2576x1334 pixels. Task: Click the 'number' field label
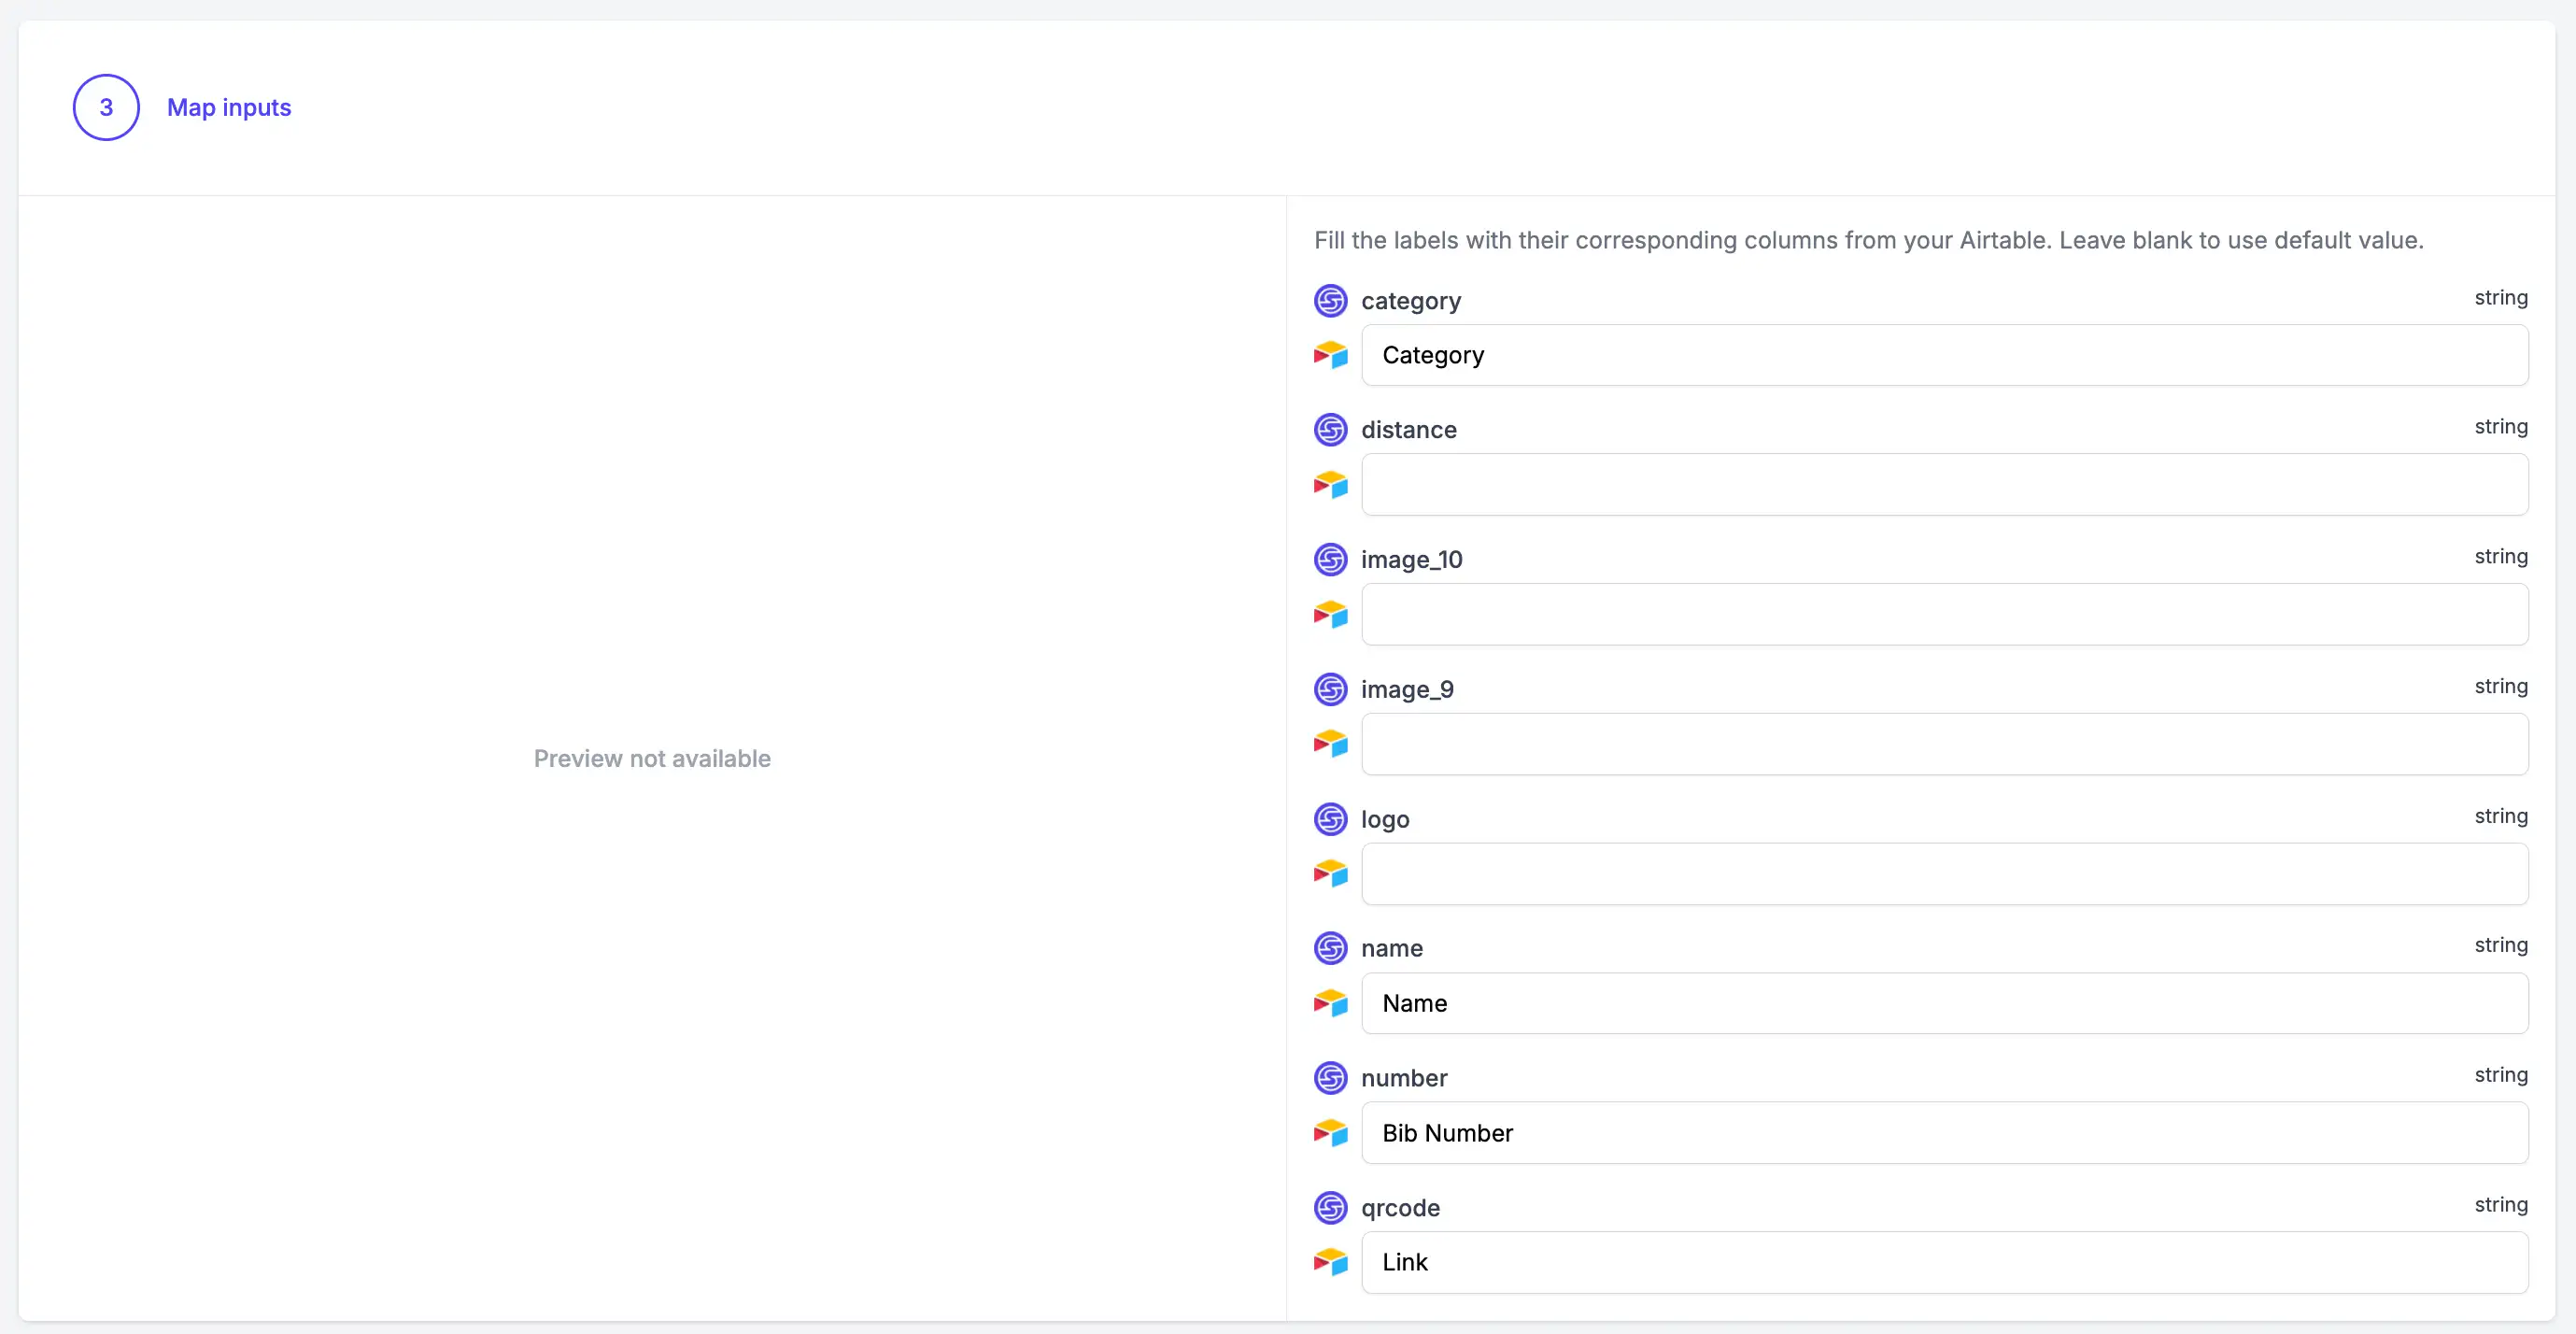[1404, 1078]
